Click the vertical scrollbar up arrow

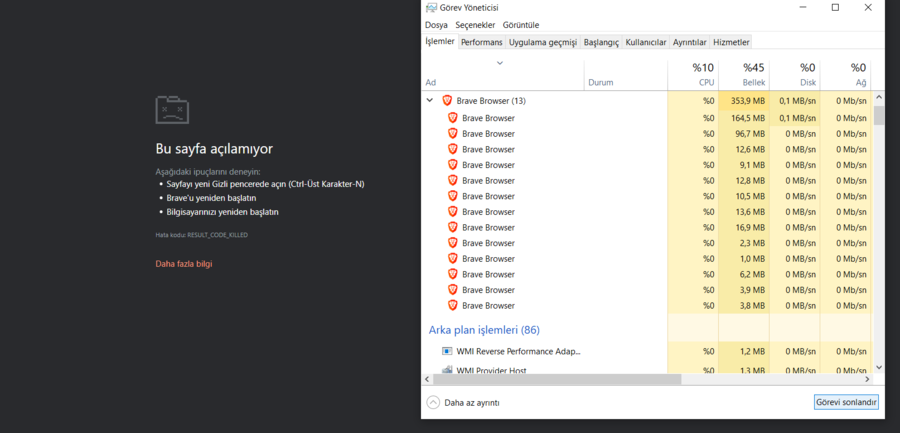coord(879,99)
